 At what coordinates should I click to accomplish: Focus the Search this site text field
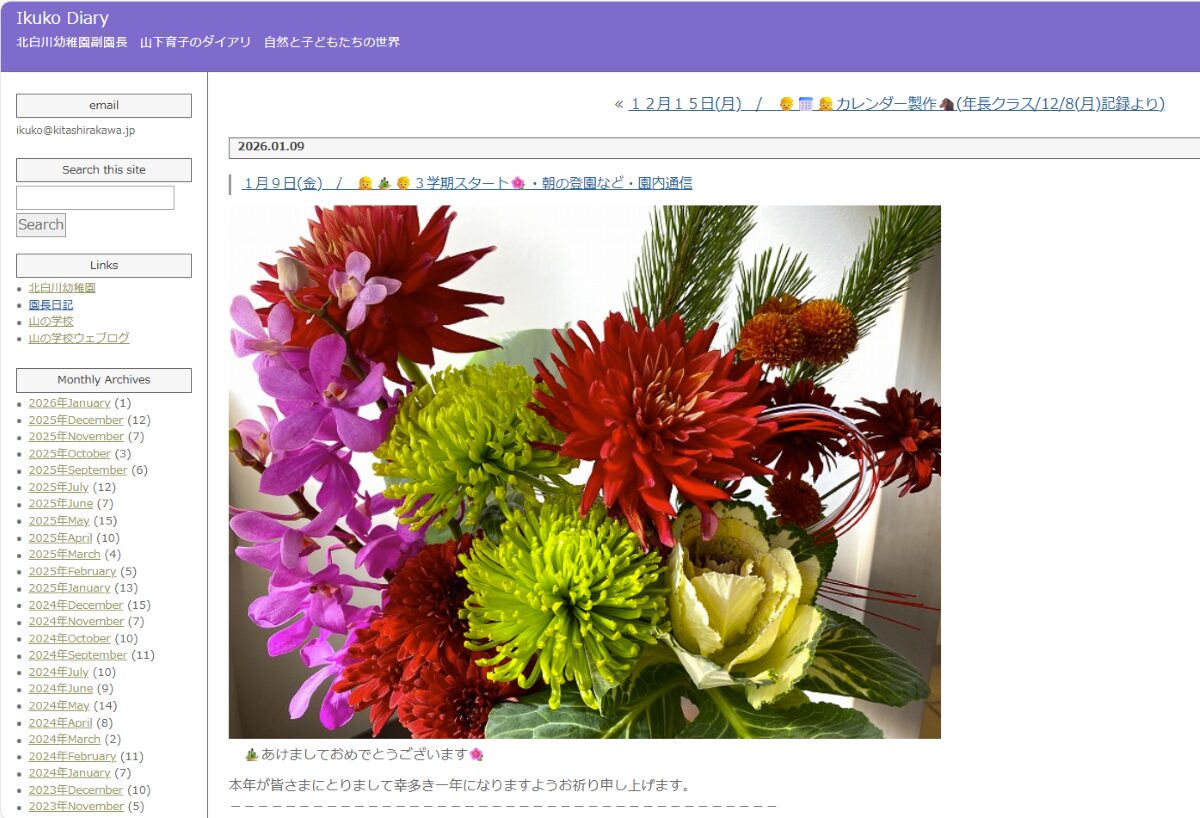[x=95, y=198]
